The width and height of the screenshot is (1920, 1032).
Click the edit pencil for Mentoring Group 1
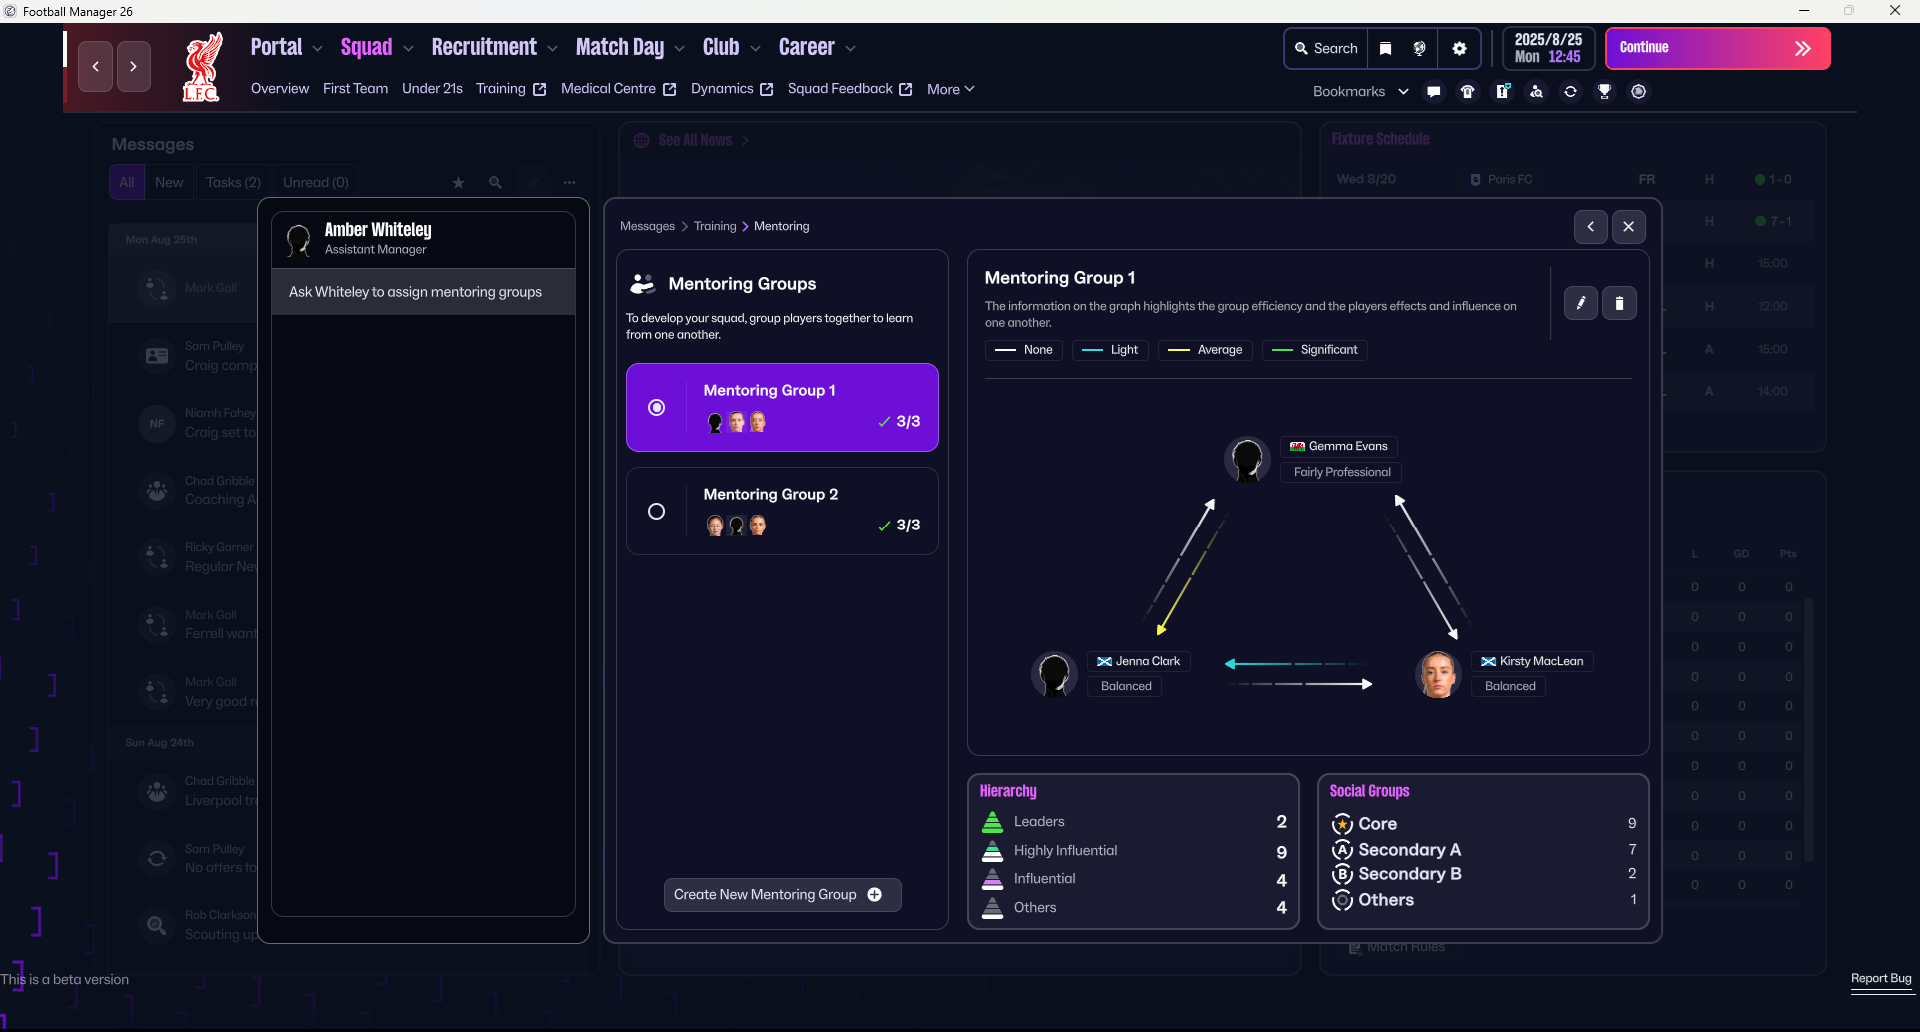1581,303
